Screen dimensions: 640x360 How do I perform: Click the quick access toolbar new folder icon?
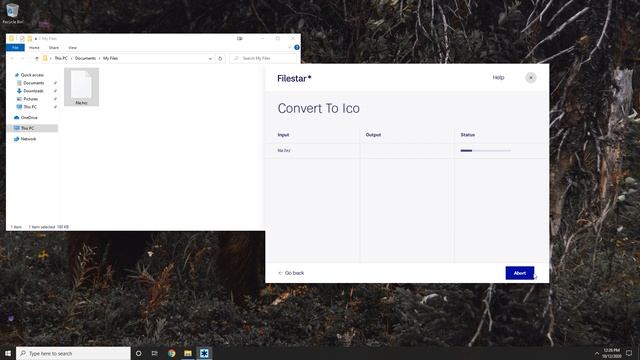point(29,38)
